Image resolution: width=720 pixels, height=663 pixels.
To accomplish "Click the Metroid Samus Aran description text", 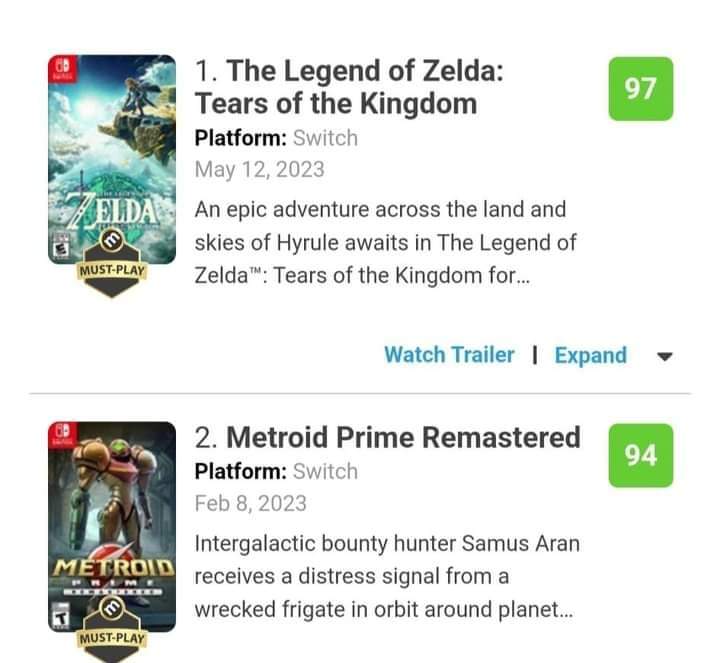I will coord(387,576).
